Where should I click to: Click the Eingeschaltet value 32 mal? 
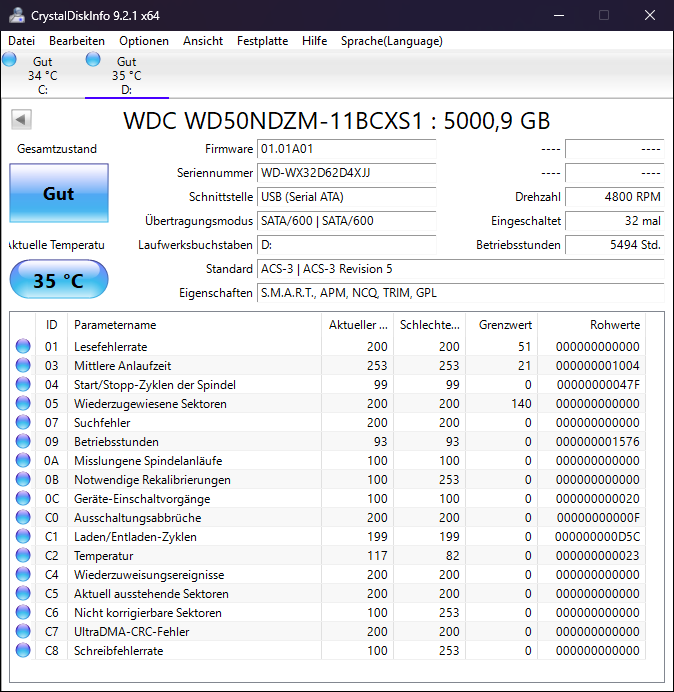coord(615,221)
